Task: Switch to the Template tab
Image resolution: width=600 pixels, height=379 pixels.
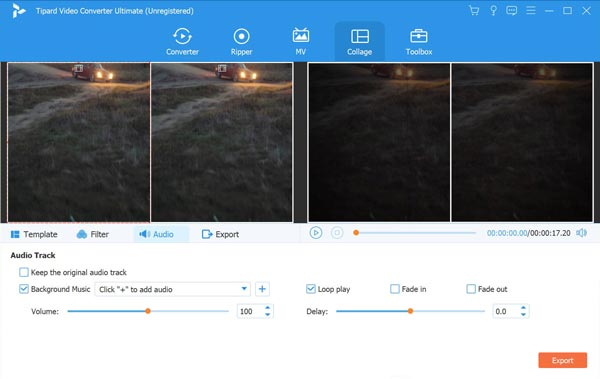Action: [34, 234]
